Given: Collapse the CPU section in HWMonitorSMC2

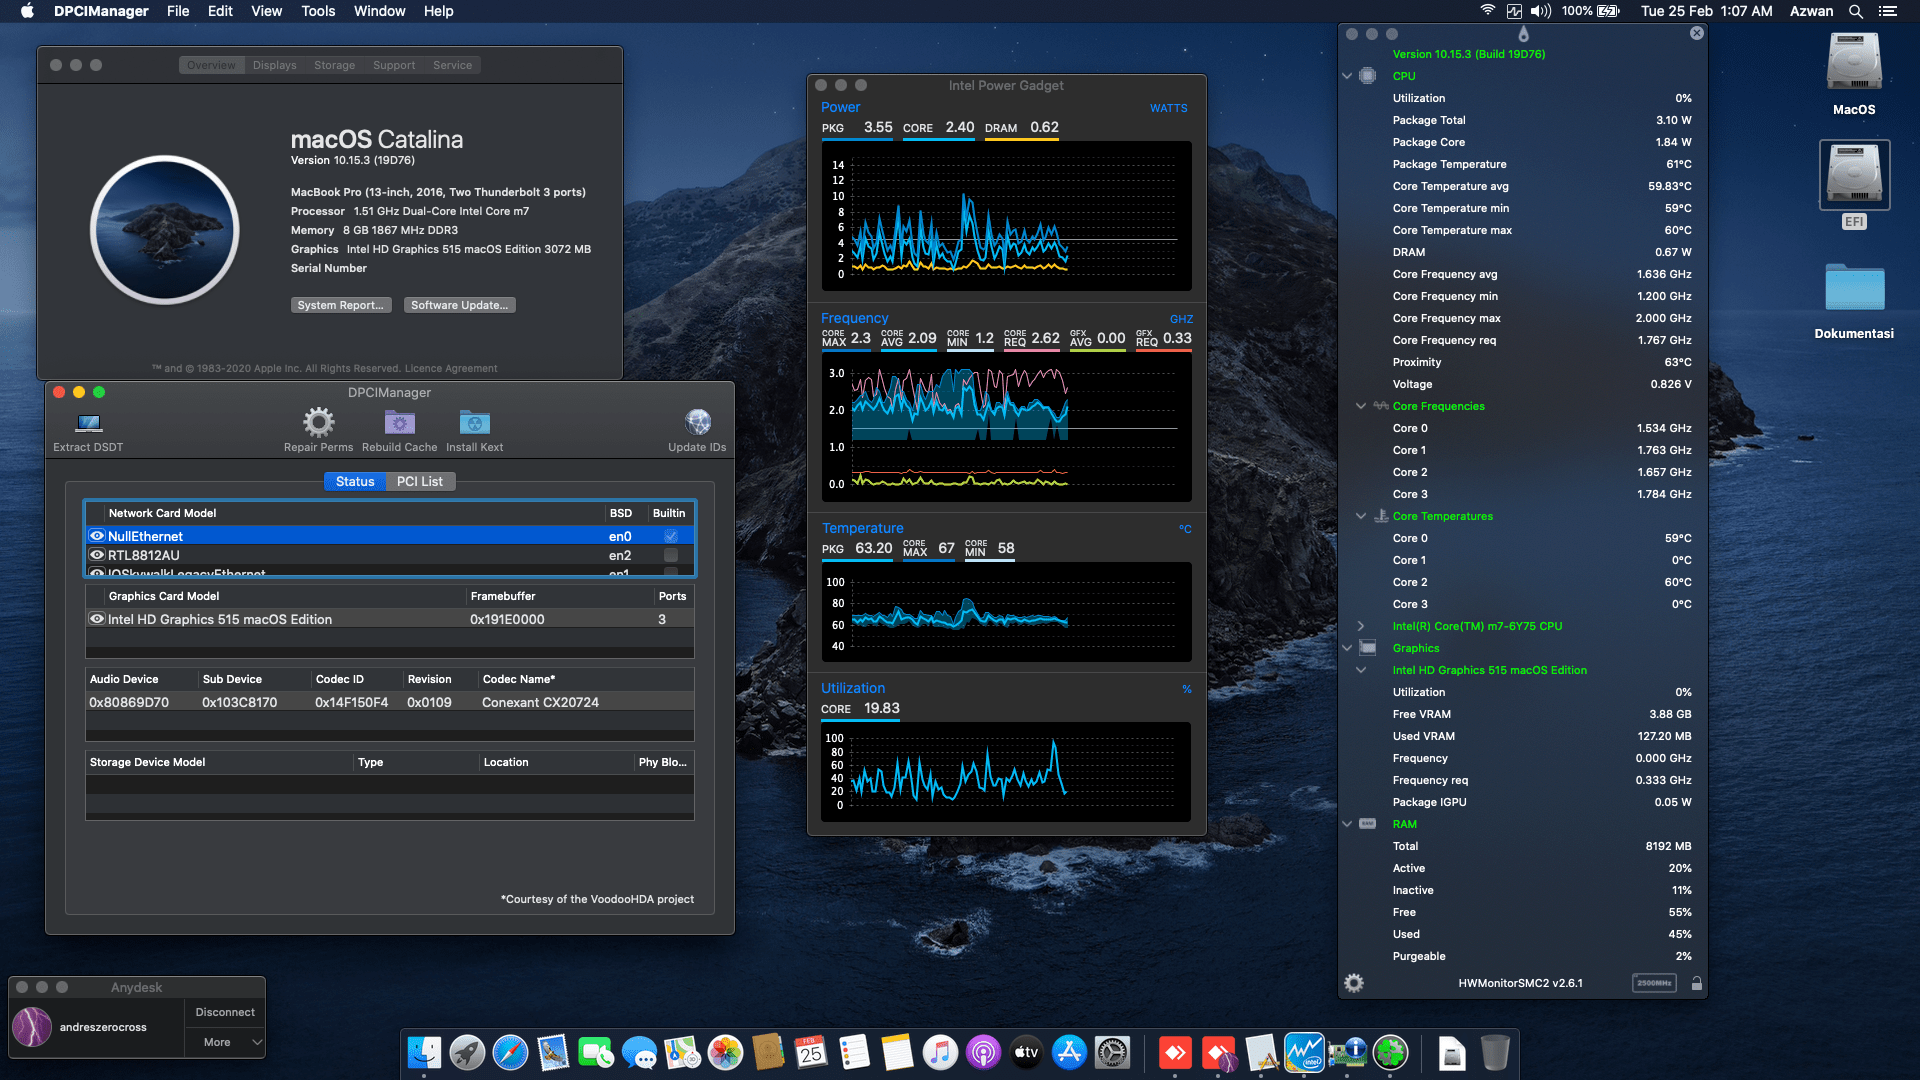Looking at the screenshot, I should click(x=1348, y=75).
